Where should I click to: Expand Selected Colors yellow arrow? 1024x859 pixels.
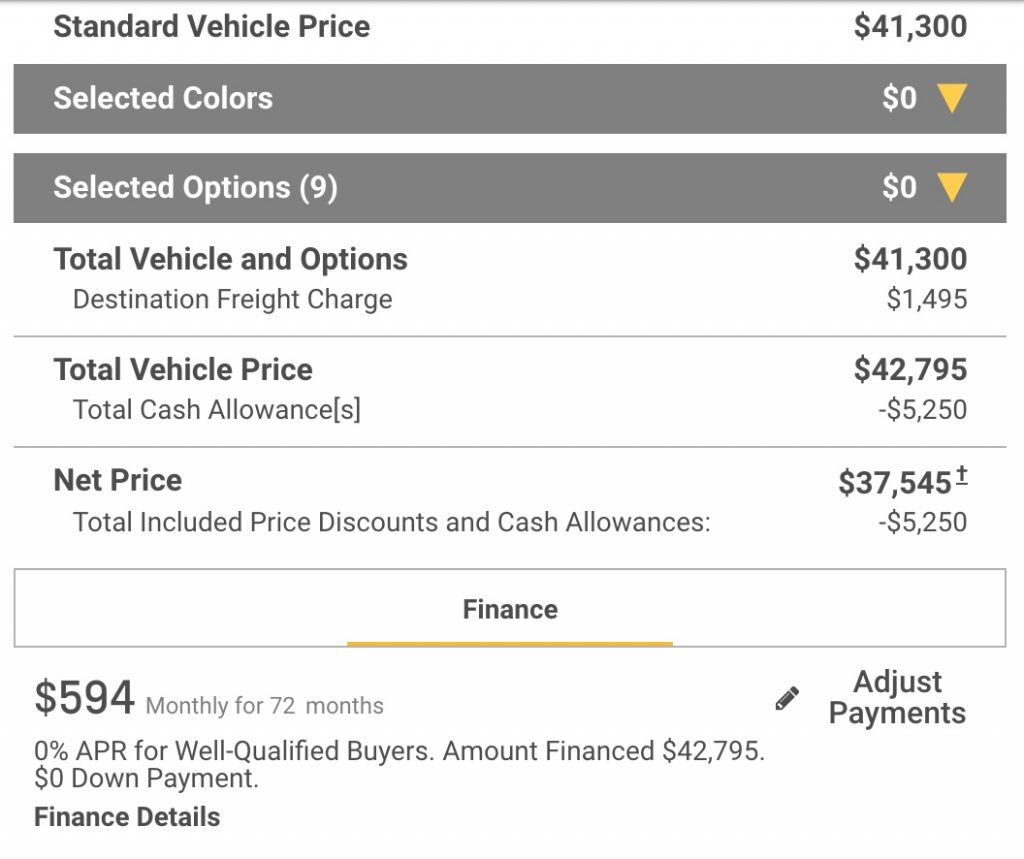pos(952,99)
